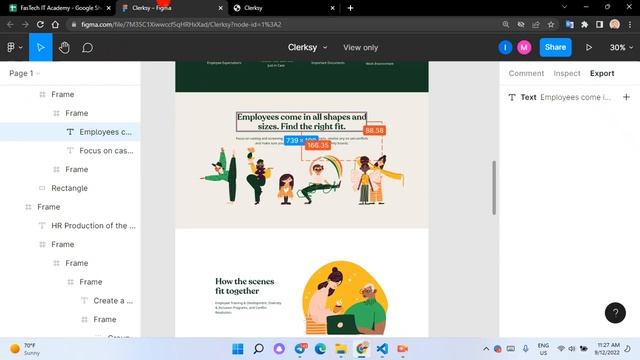640x360 pixels.
Task: Click the Employees come in all shapes heading
Action: (302, 122)
